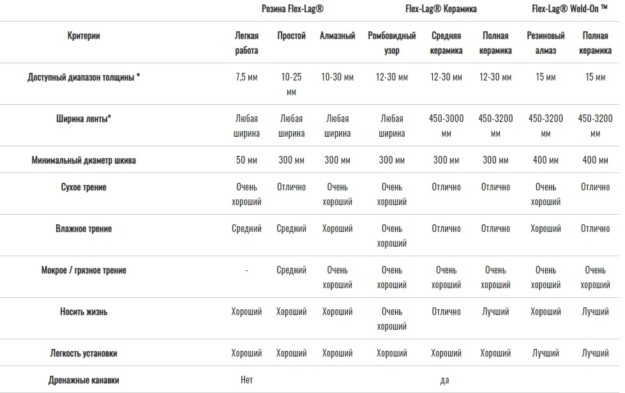Select the Ширина ленты row label
The image size is (625, 393).
pos(84,118)
